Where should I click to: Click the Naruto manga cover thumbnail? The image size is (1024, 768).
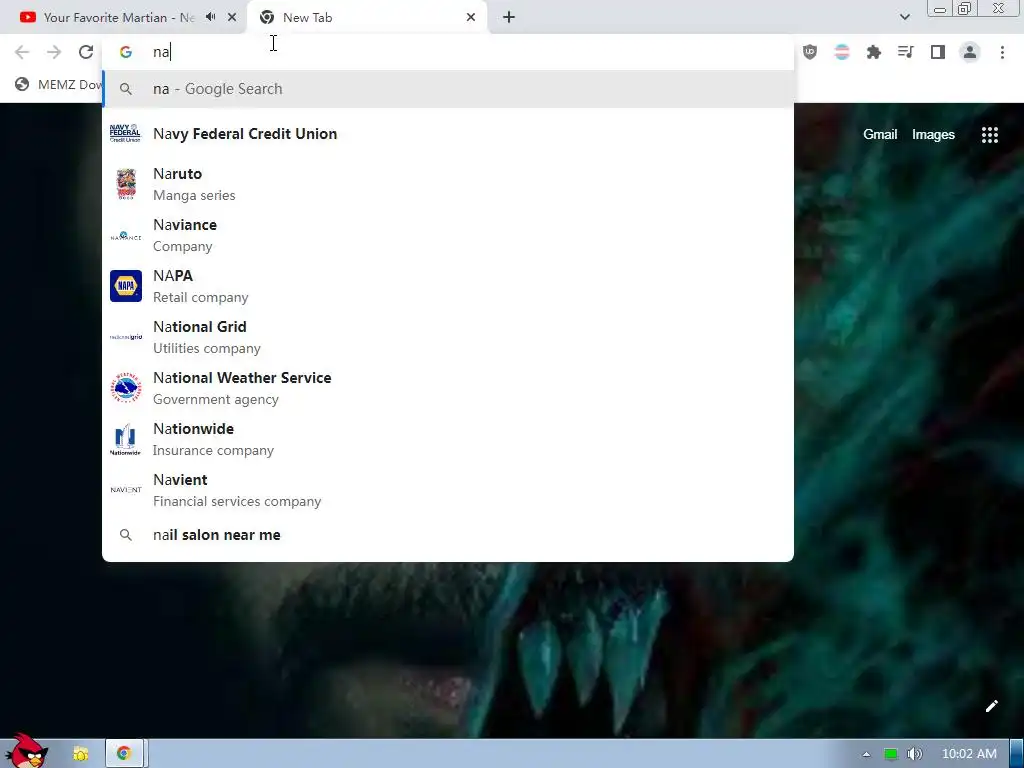pyautogui.click(x=126, y=184)
